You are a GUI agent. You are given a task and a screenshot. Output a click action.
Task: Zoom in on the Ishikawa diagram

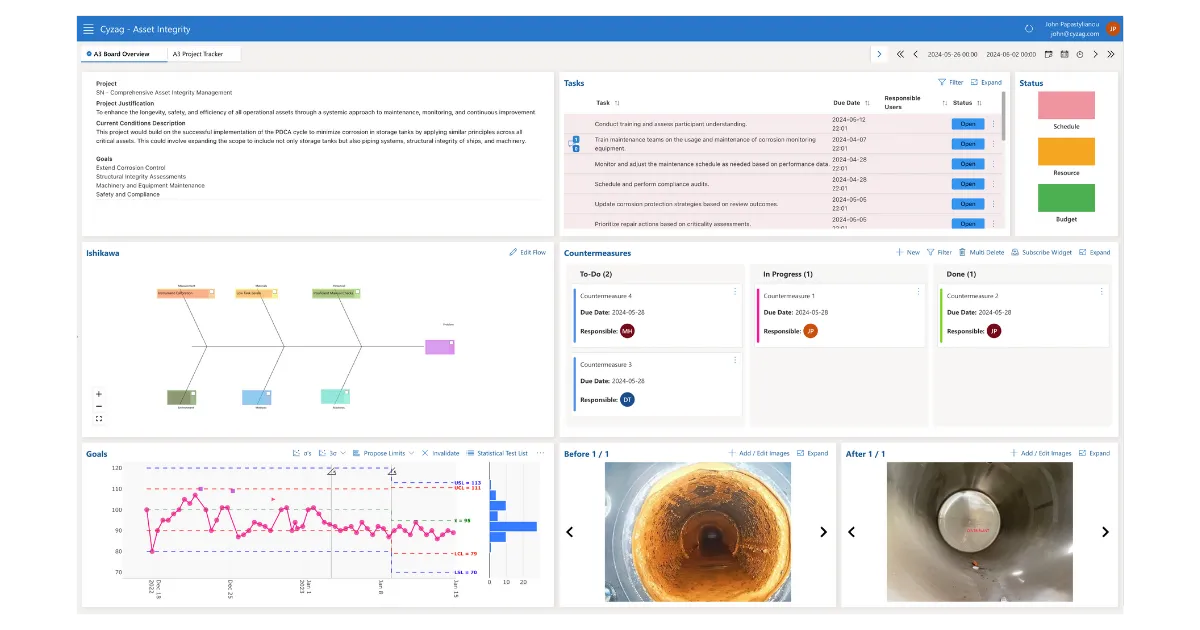click(99, 394)
